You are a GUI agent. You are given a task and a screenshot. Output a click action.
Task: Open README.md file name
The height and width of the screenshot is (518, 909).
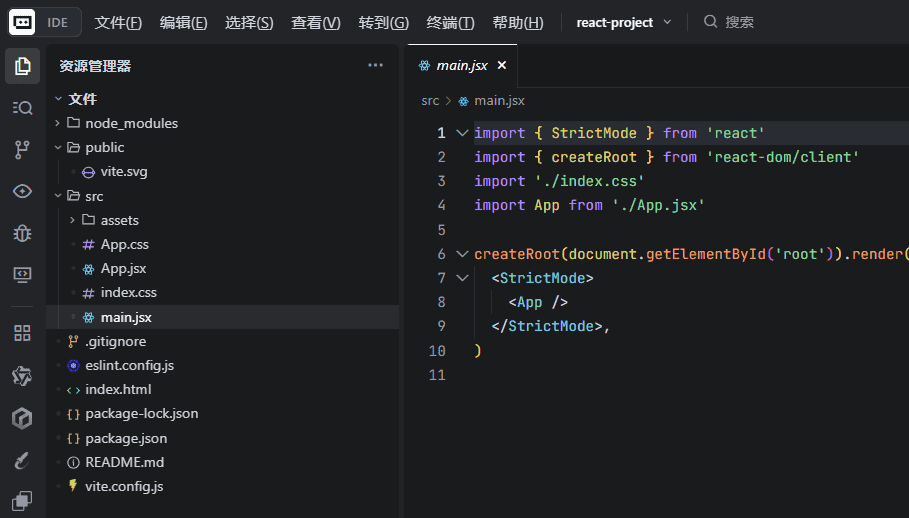point(125,462)
